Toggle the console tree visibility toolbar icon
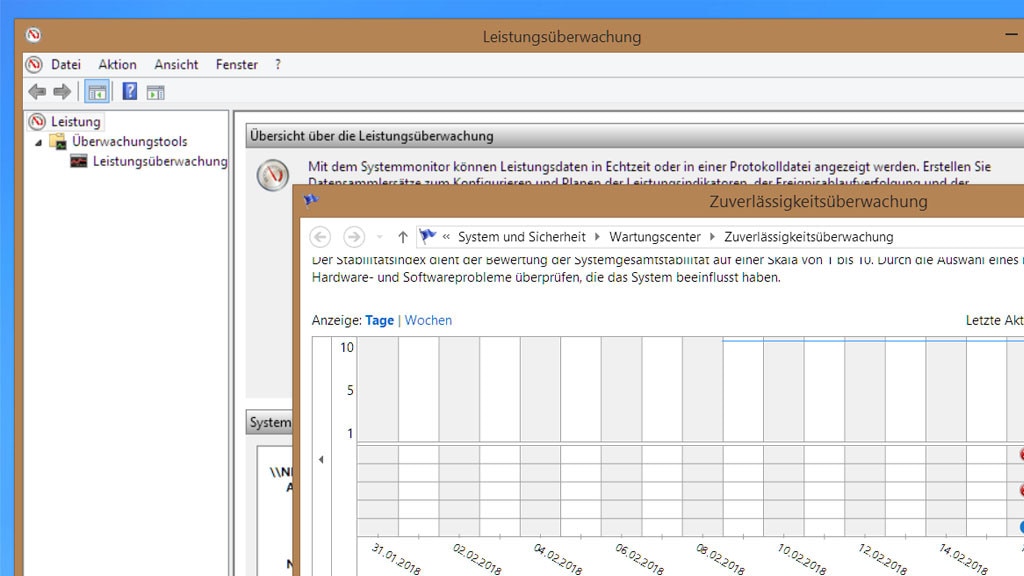Viewport: 1024px width, 576px height. tap(96, 90)
